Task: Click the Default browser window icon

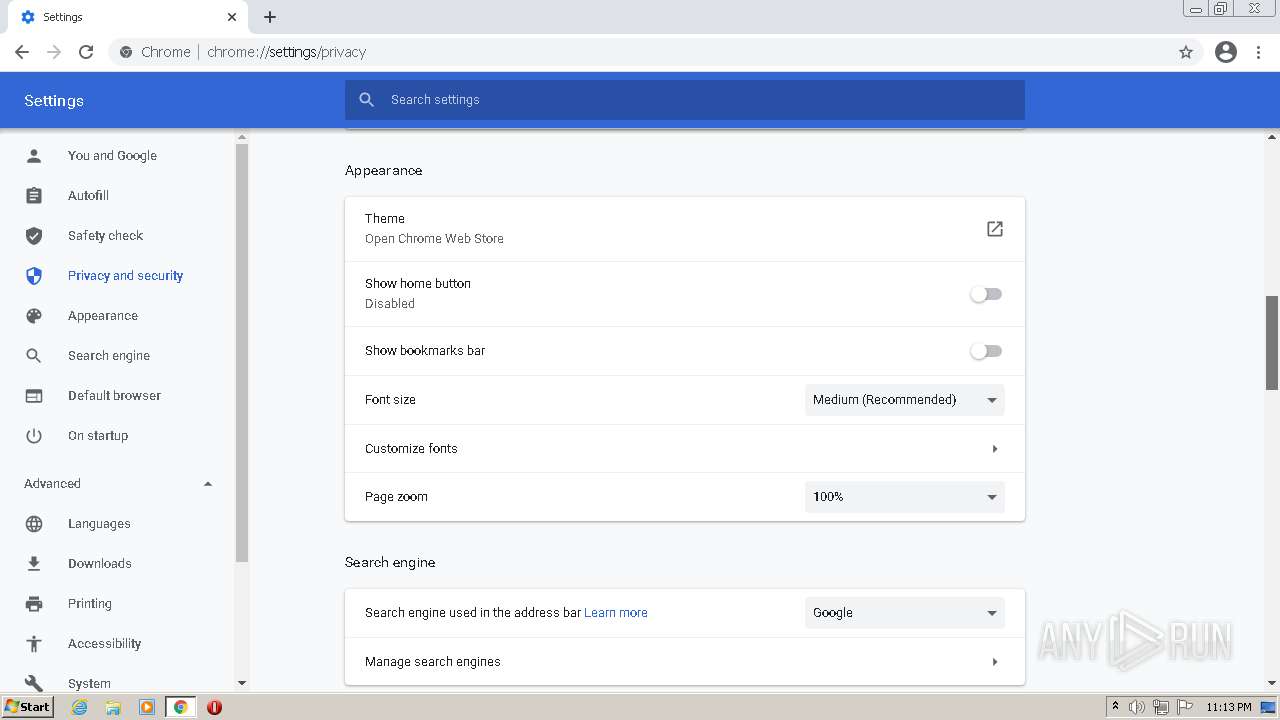Action: pos(34,396)
